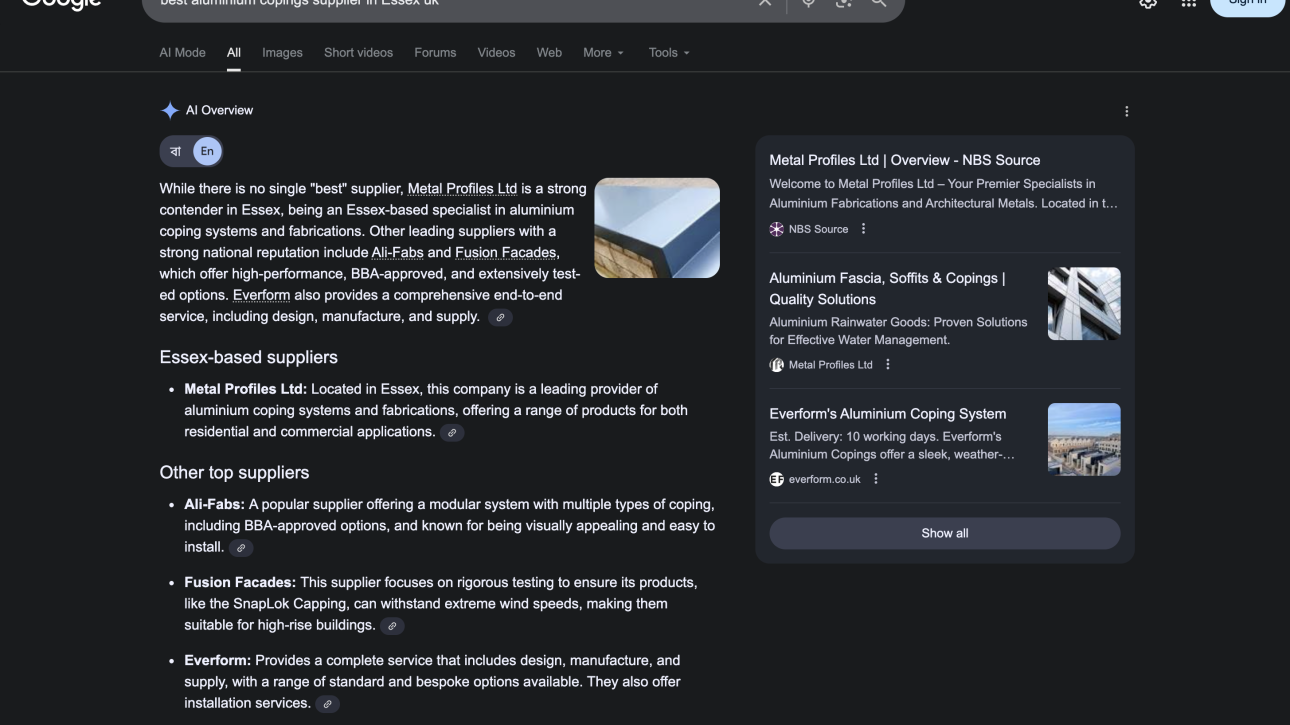The image size is (1290, 725).
Task: Click the source link icon after Ali-Fabs description
Action: point(241,548)
